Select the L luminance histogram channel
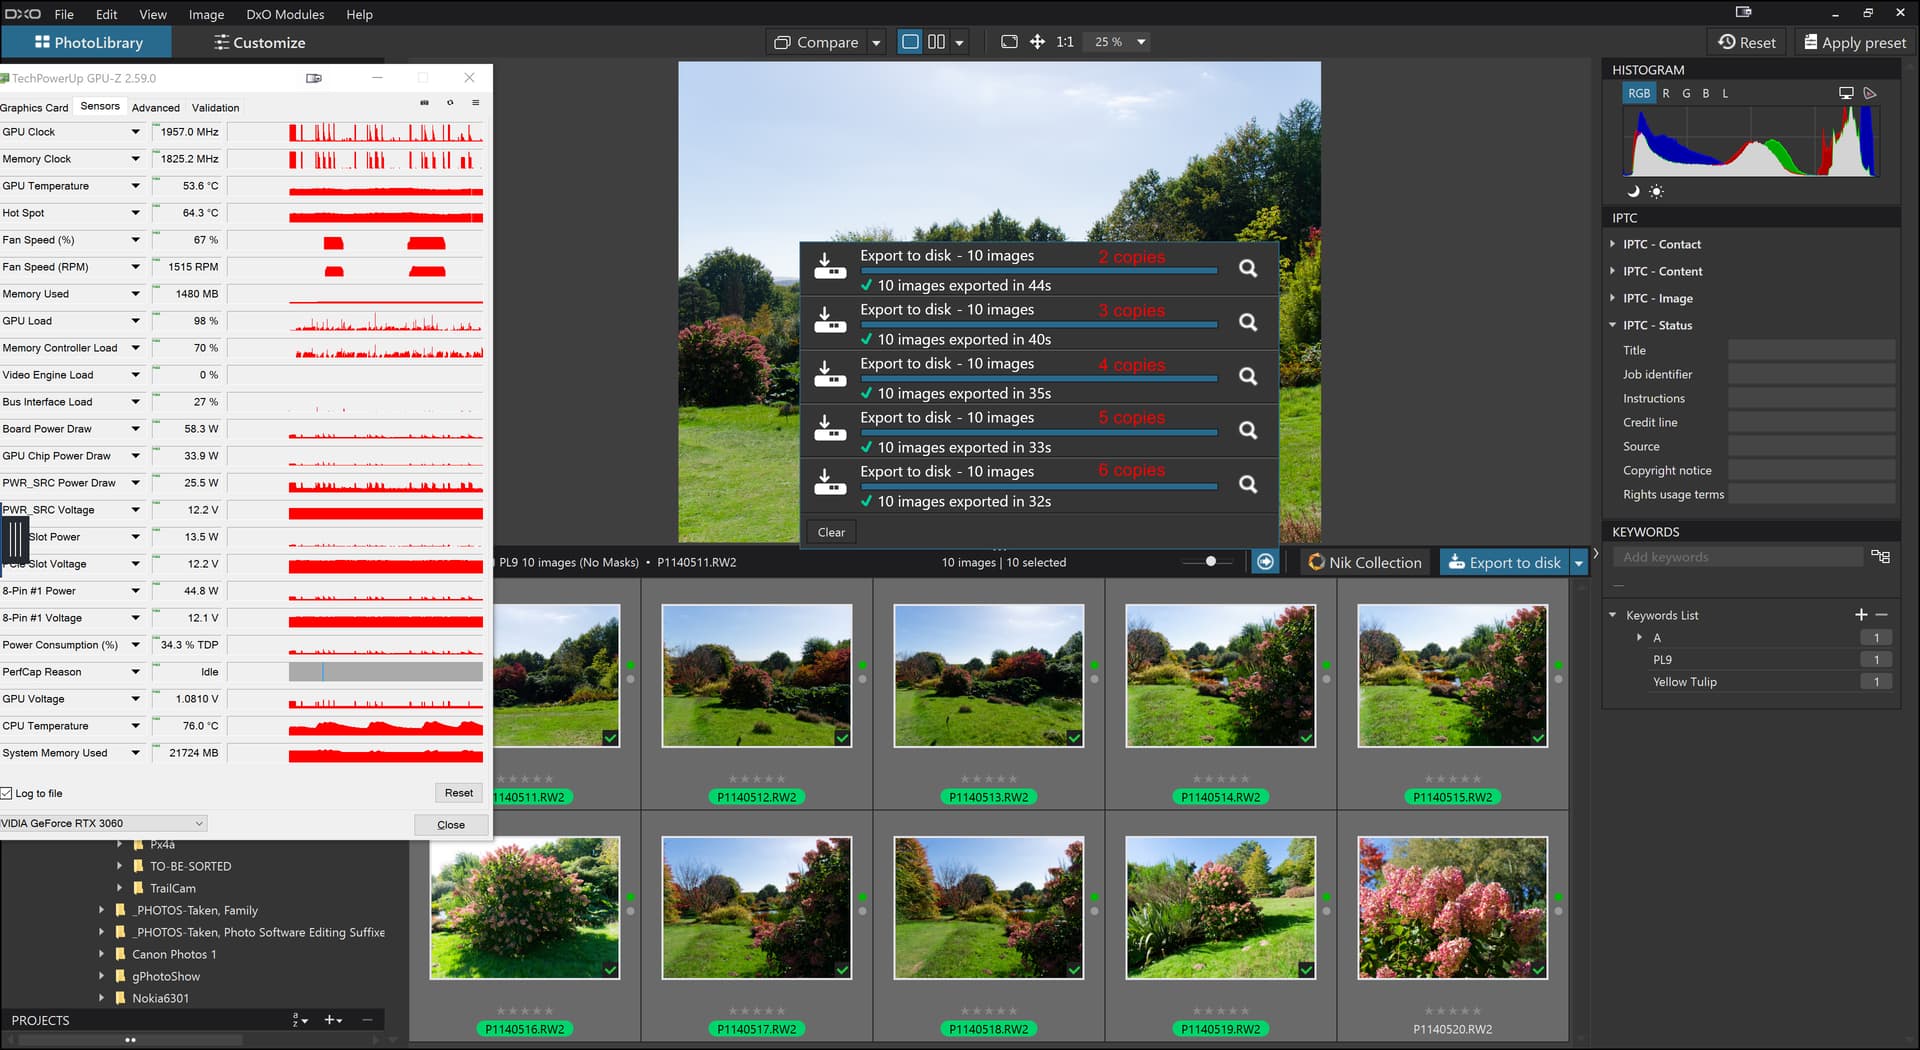Image resolution: width=1920 pixels, height=1050 pixels. pos(1725,93)
